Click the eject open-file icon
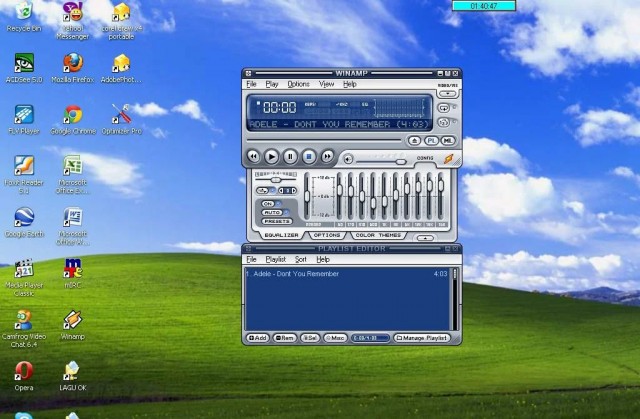The width and height of the screenshot is (640, 419). coord(414,141)
